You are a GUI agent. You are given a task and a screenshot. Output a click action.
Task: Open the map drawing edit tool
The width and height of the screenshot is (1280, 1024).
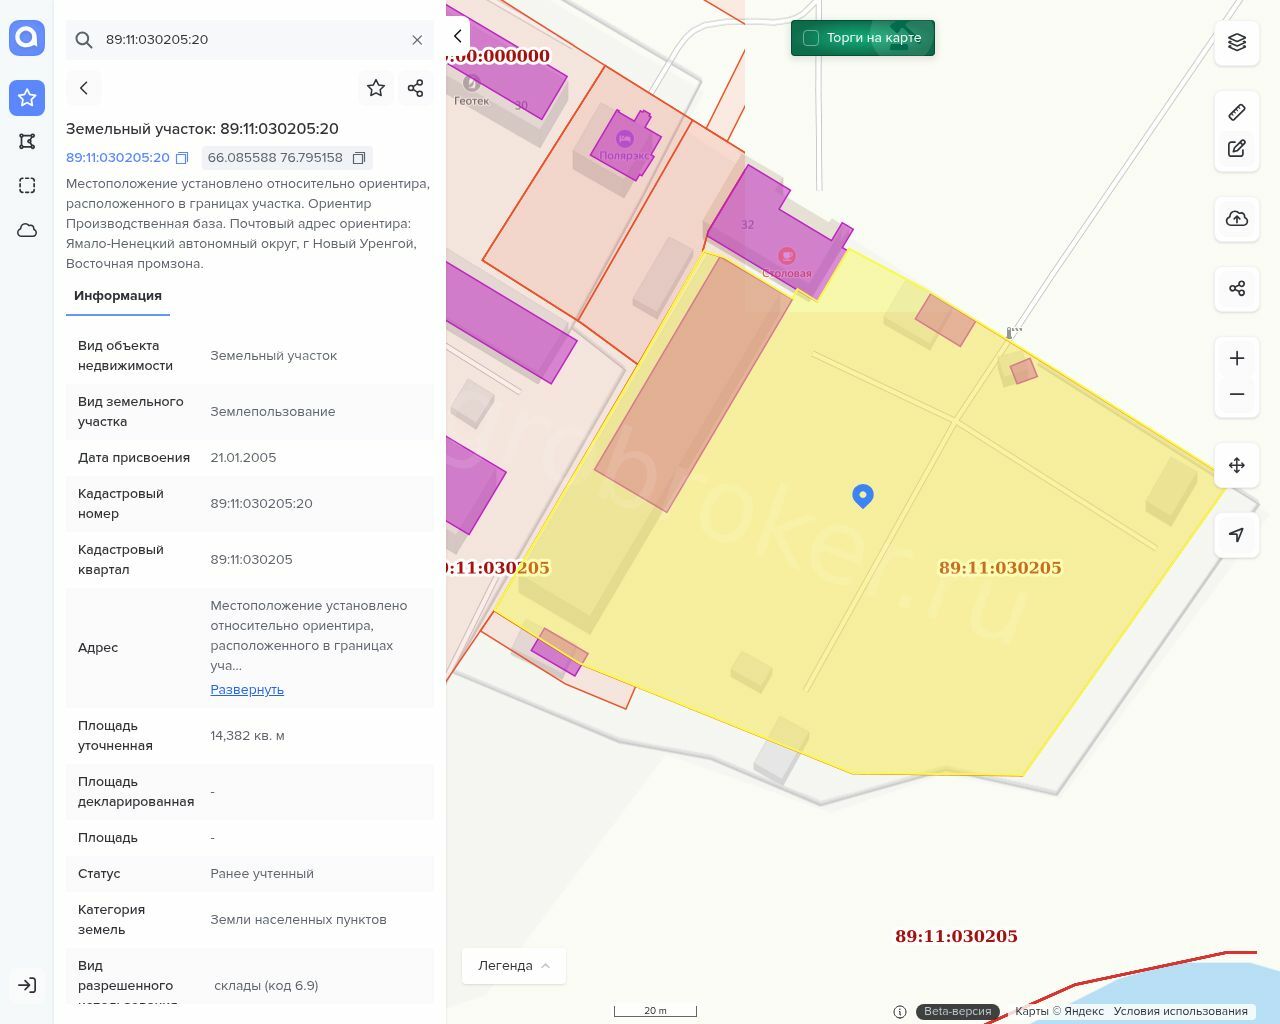pyautogui.click(x=1237, y=148)
